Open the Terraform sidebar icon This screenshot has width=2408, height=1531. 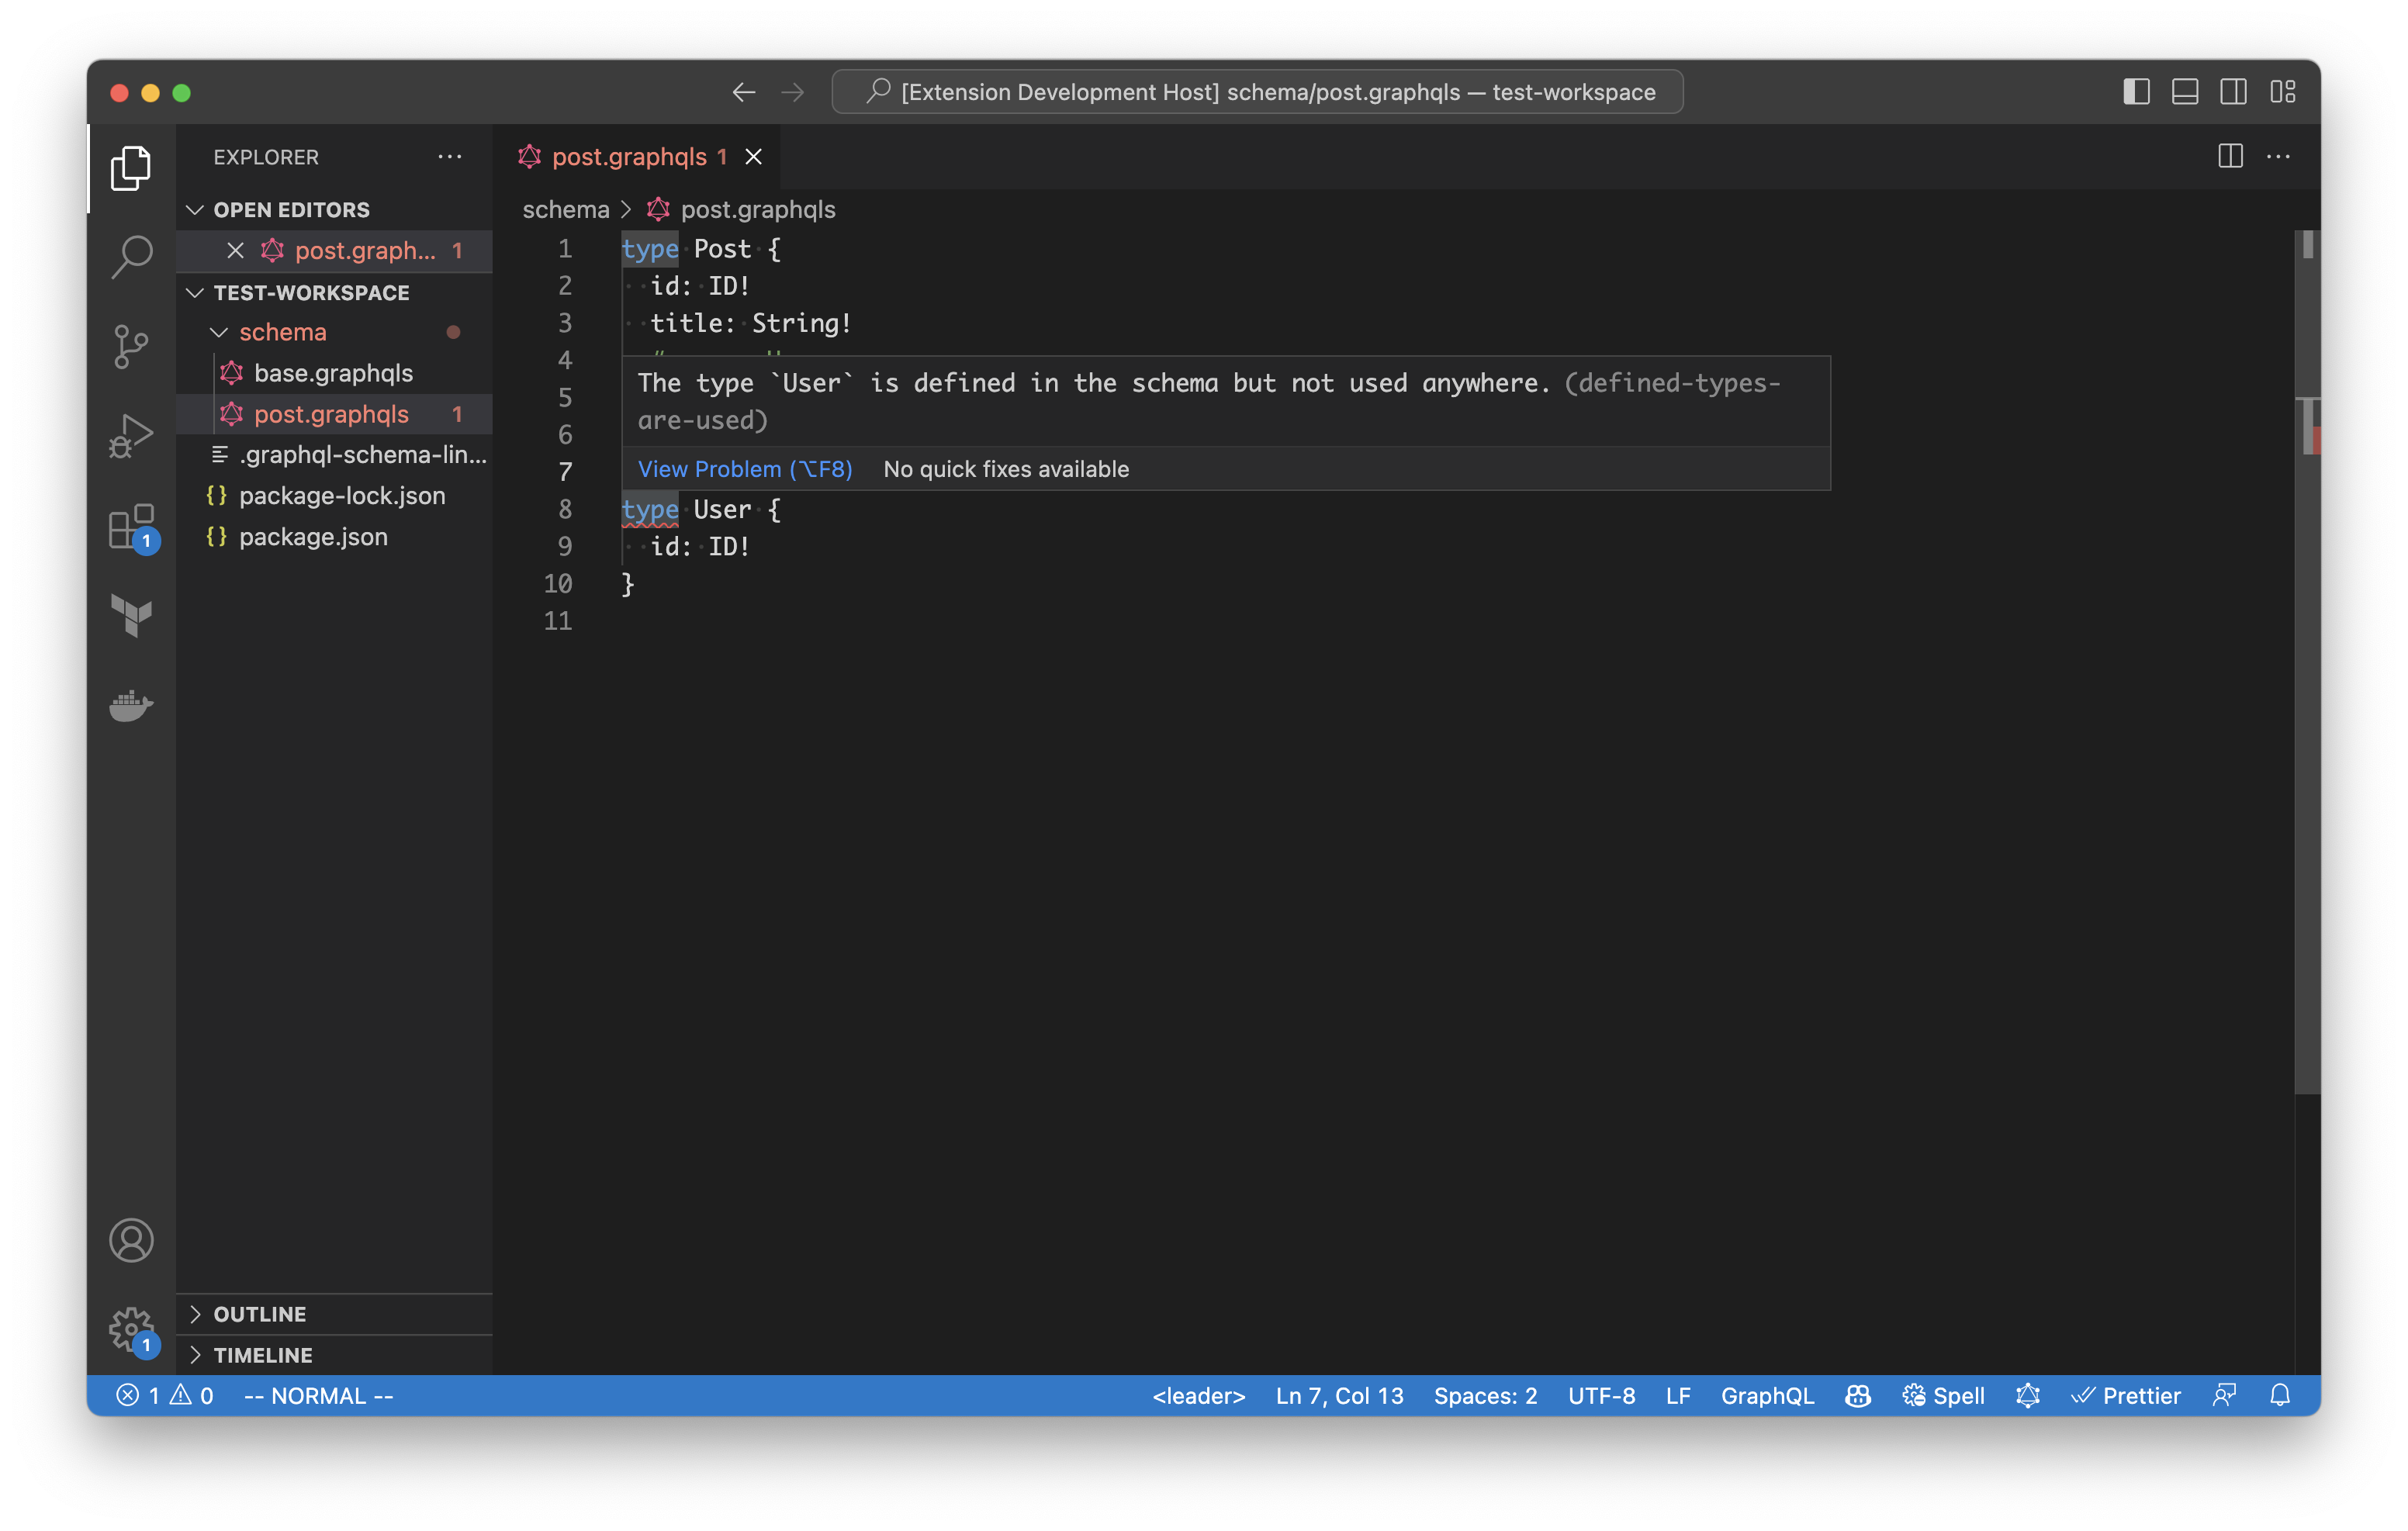131,614
